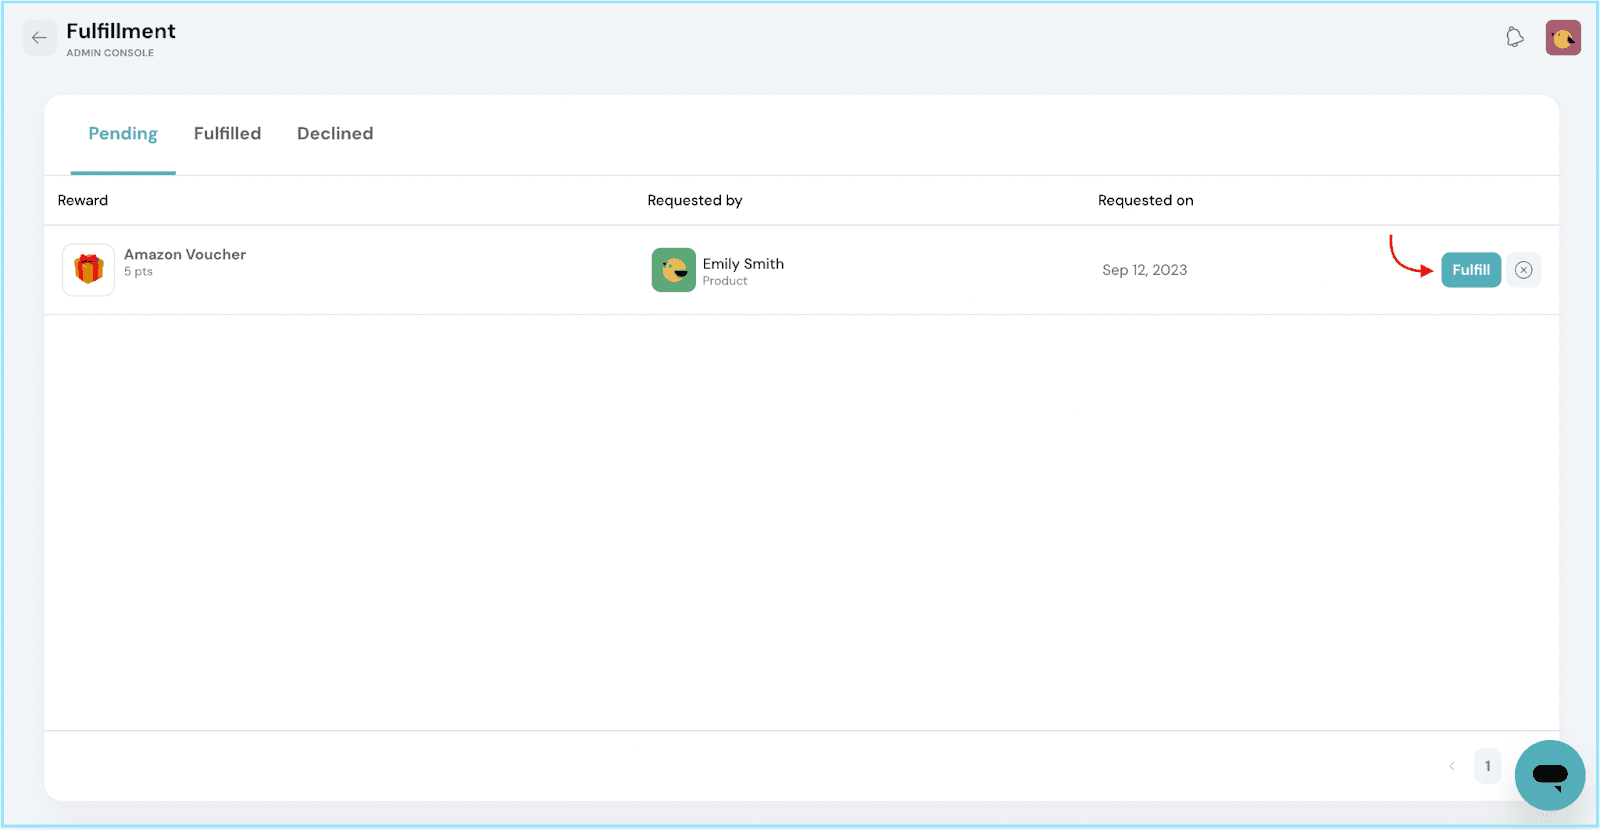
Task: Open the Declined tab
Action: pos(335,134)
